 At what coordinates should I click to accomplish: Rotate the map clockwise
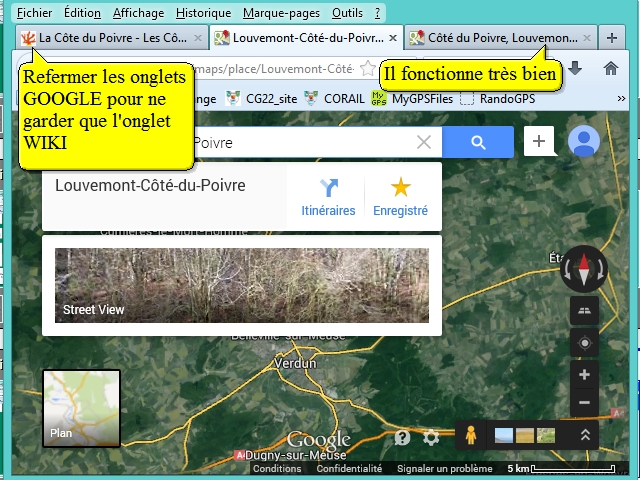click(x=600, y=270)
